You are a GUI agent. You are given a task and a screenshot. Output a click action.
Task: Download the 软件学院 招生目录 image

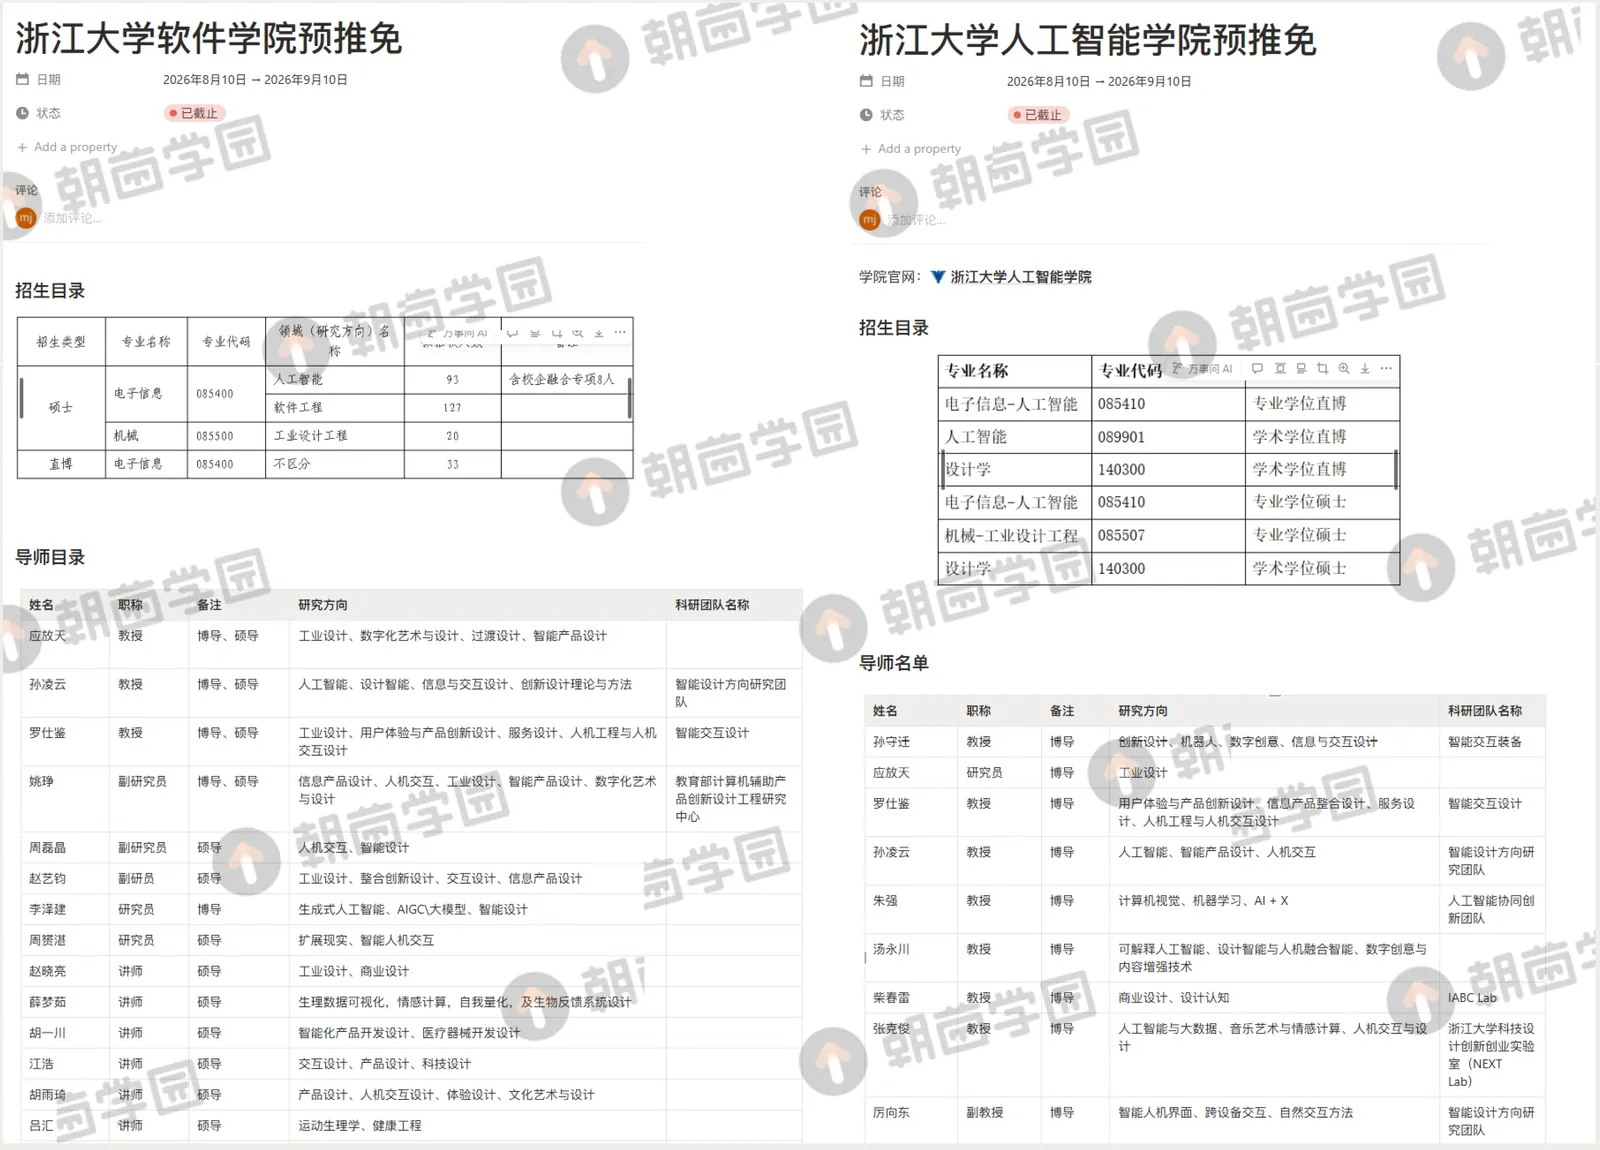(x=599, y=333)
